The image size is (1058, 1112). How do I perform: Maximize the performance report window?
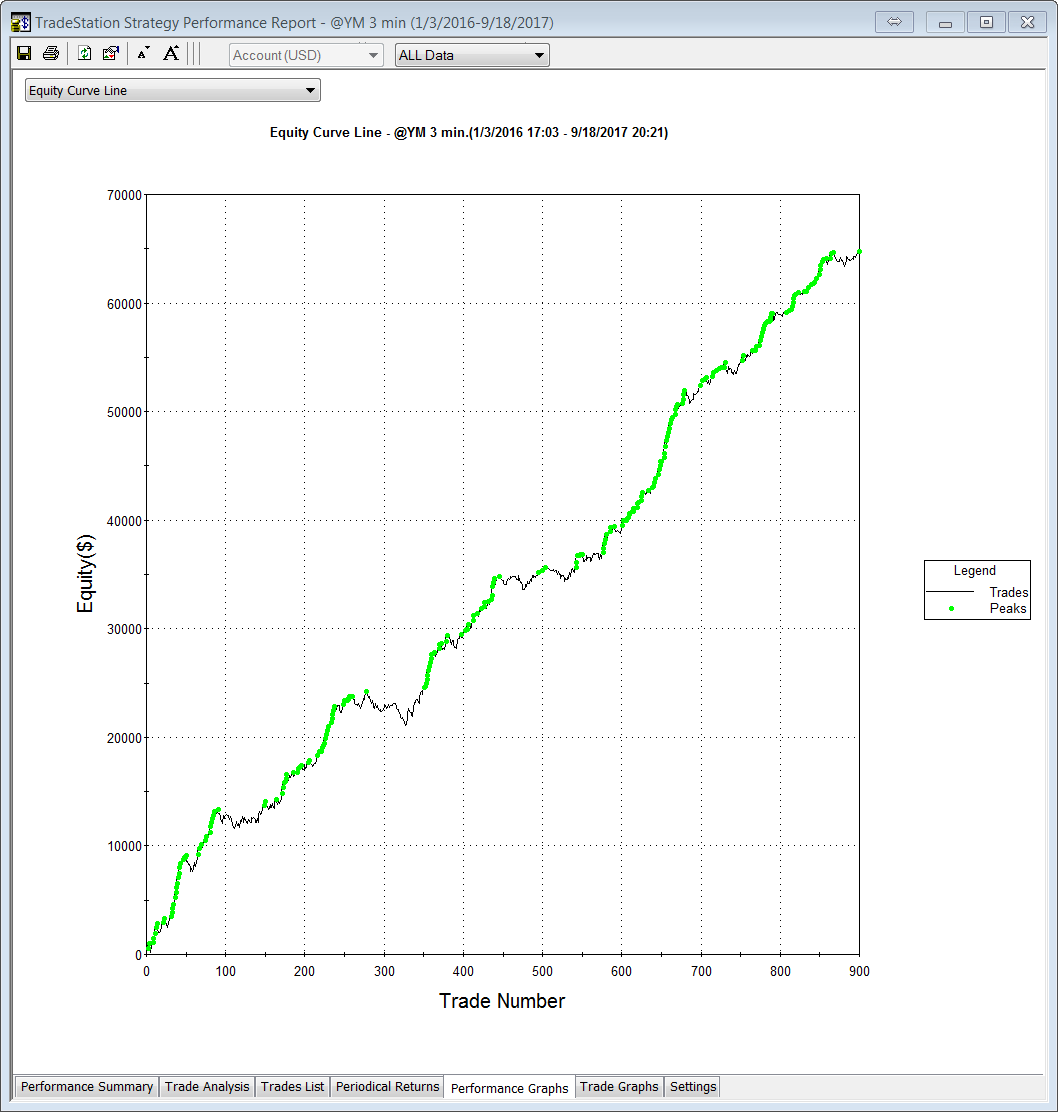point(986,22)
